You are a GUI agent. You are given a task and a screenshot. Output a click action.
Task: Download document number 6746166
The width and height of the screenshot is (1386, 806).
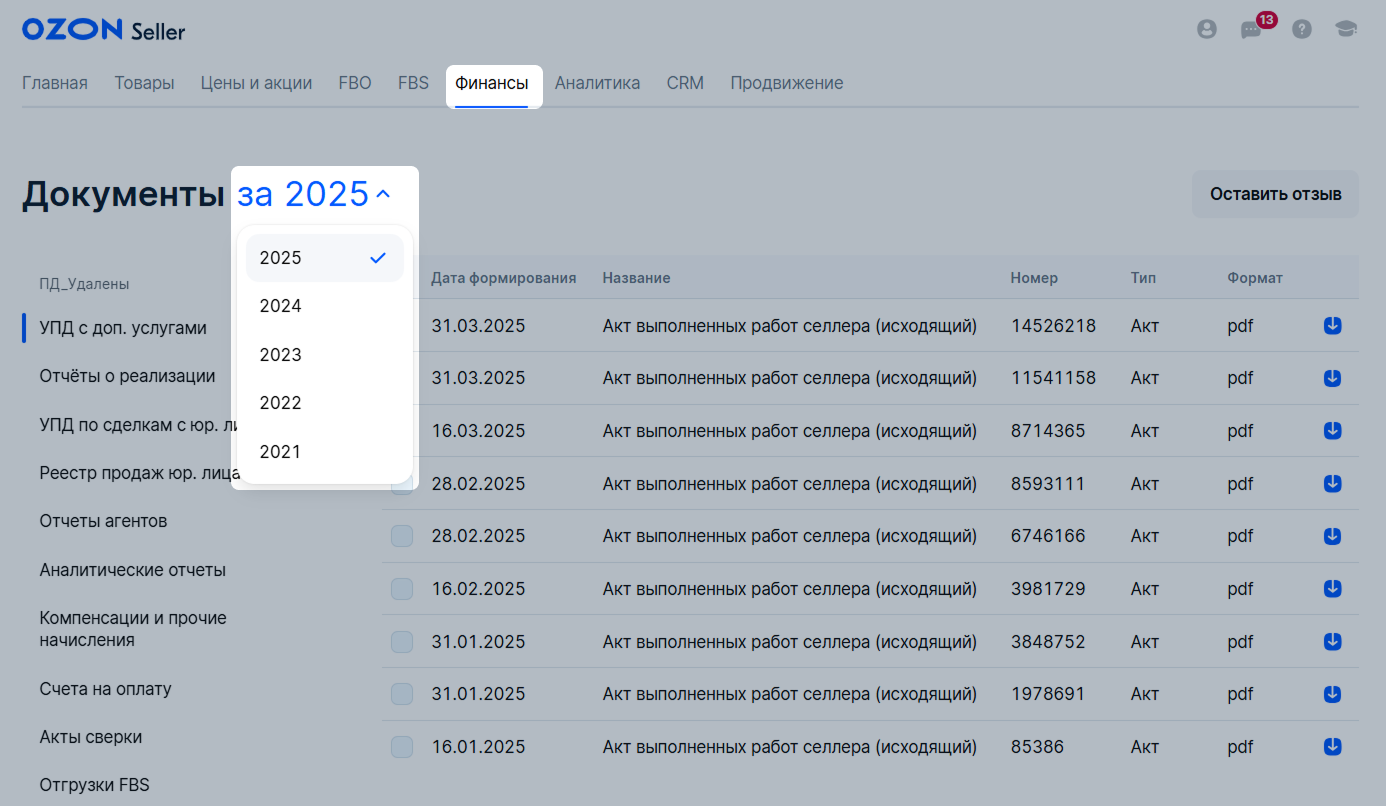click(1332, 536)
